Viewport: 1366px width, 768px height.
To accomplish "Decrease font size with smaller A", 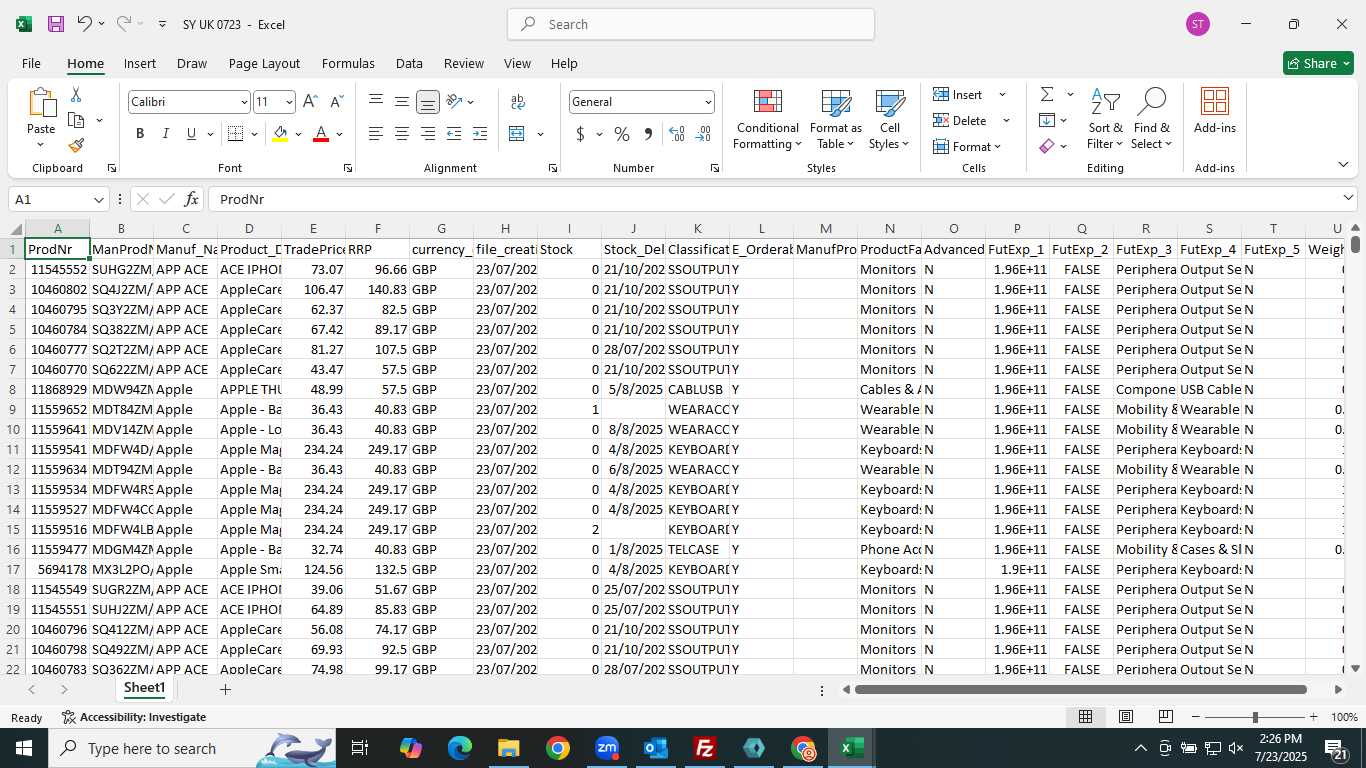I will (x=336, y=102).
